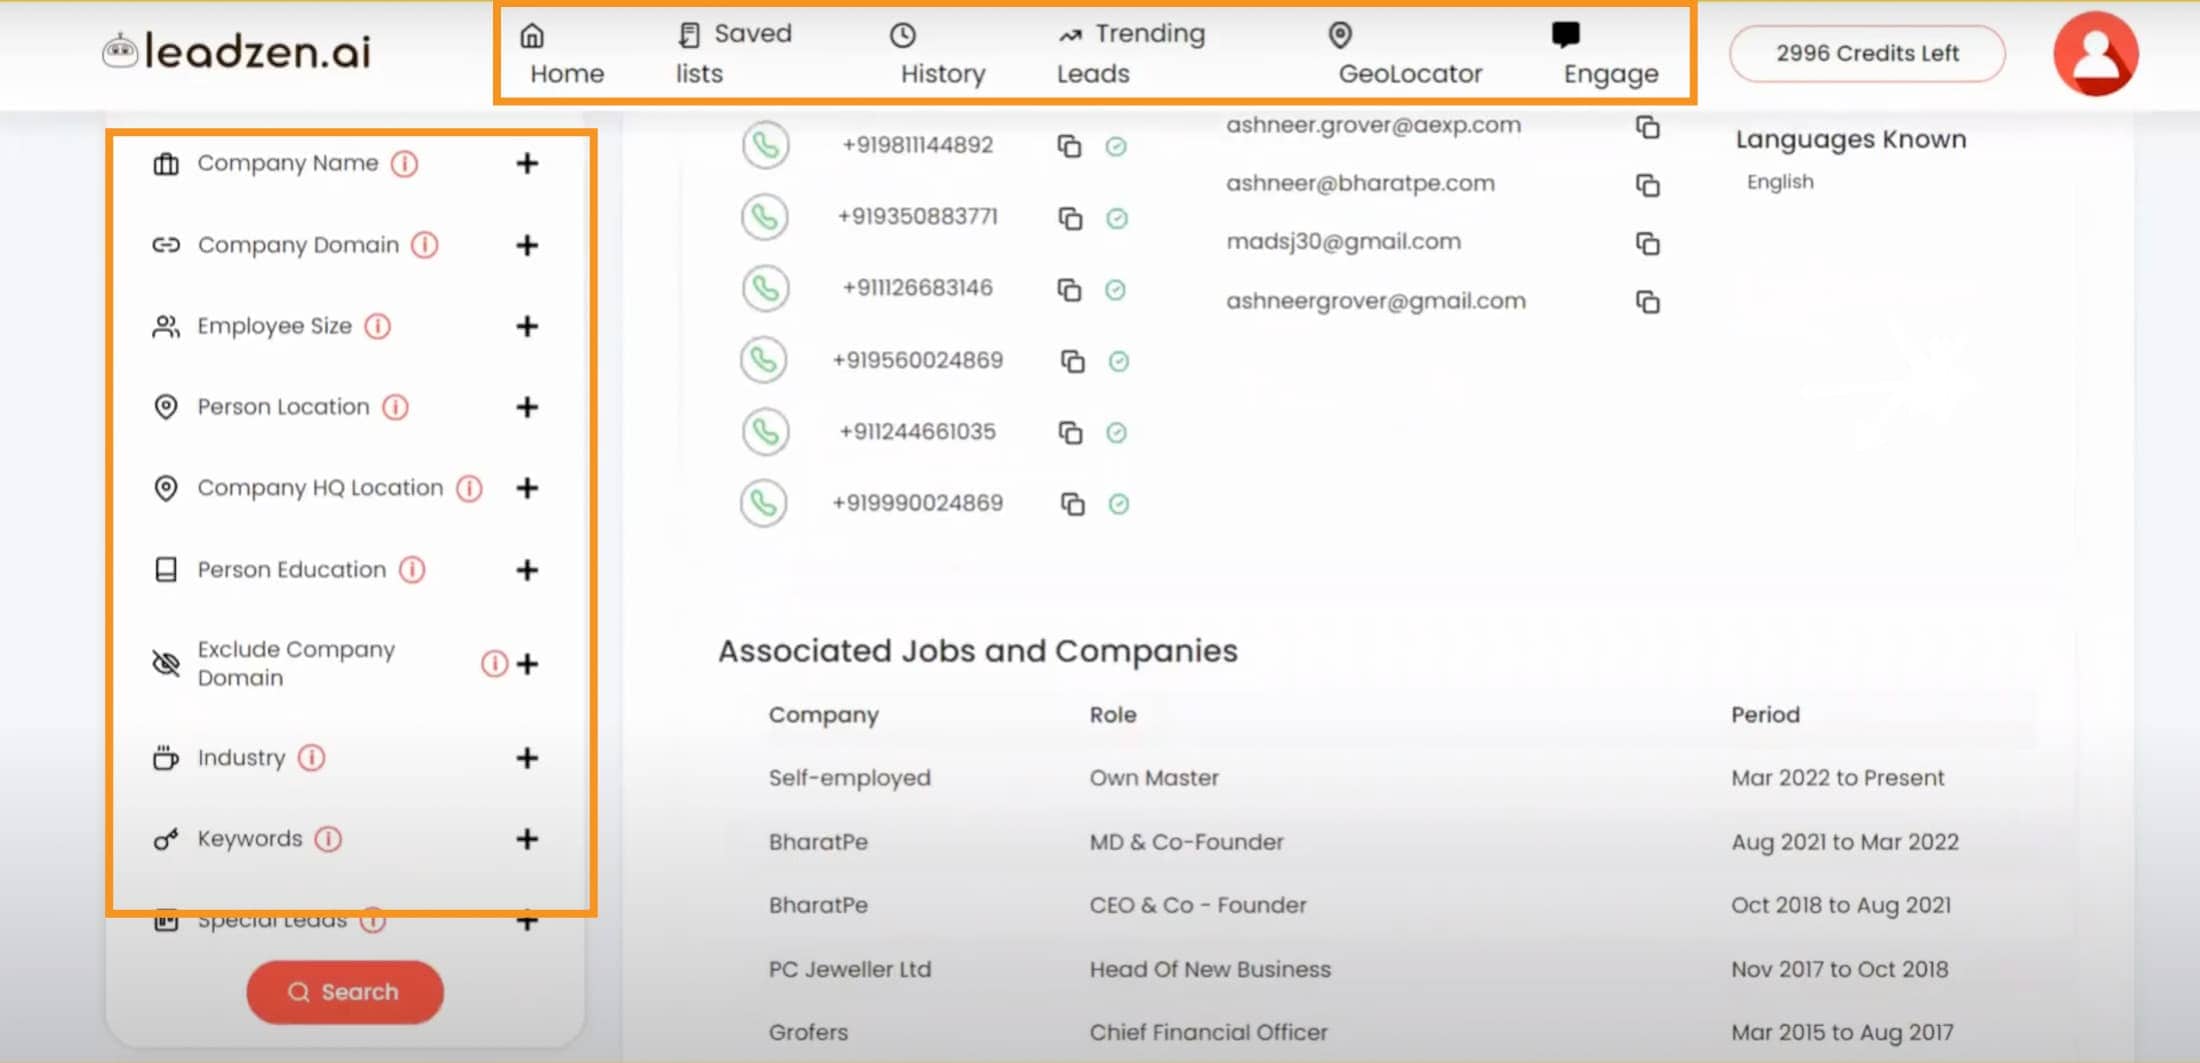Open the Engage tab

[x=1608, y=54]
